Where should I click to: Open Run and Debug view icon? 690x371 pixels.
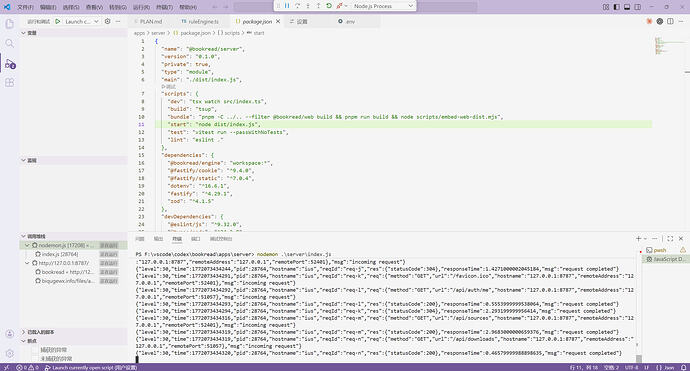[x=10, y=64]
